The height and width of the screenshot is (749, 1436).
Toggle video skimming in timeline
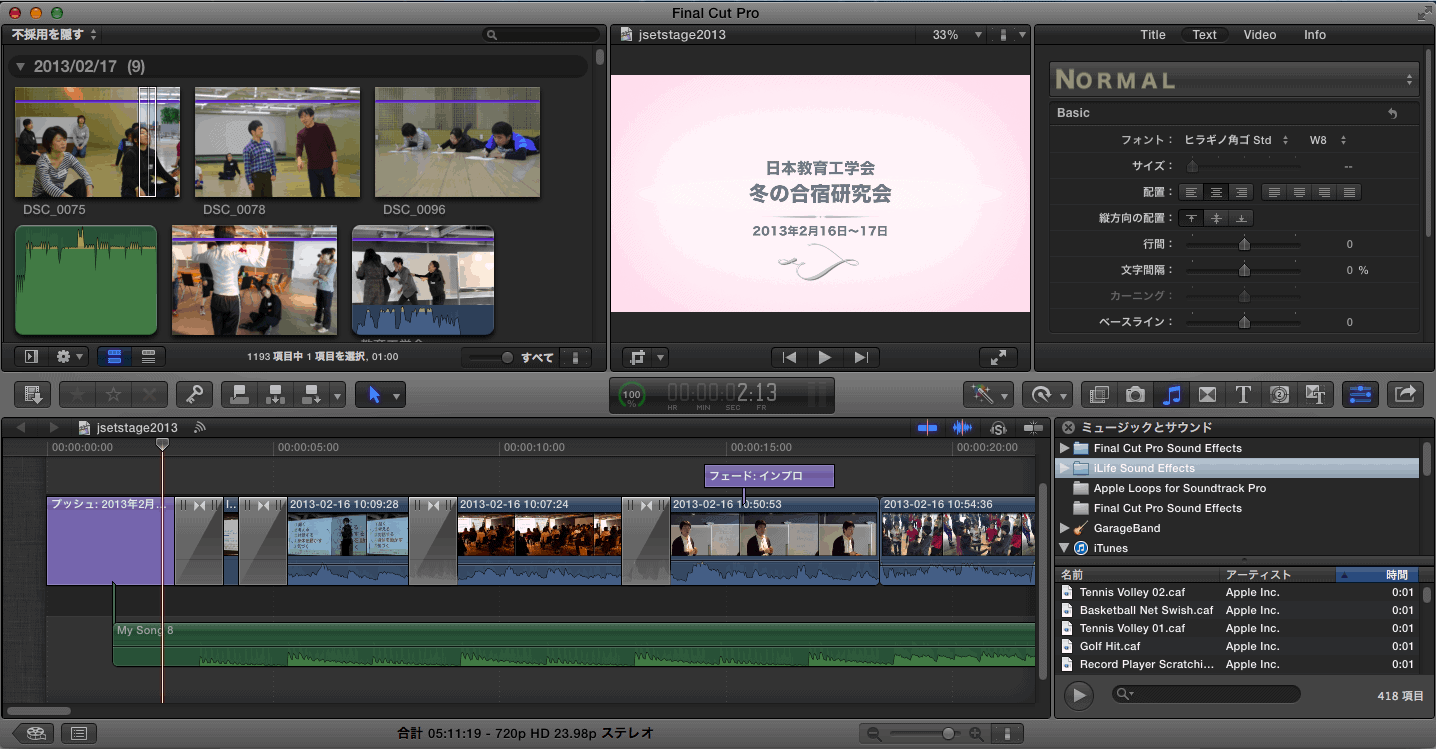[x=928, y=427]
